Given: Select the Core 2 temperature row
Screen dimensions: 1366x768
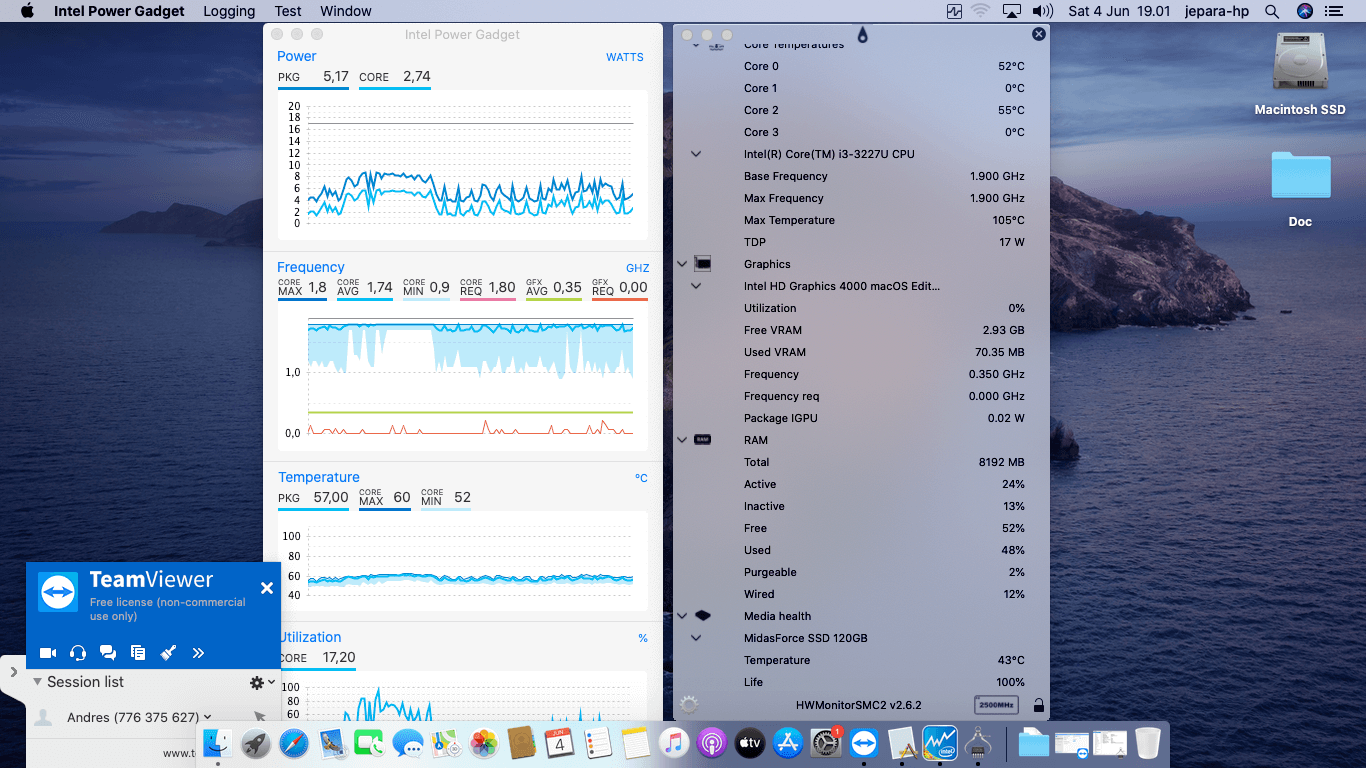Looking at the screenshot, I should (x=861, y=110).
